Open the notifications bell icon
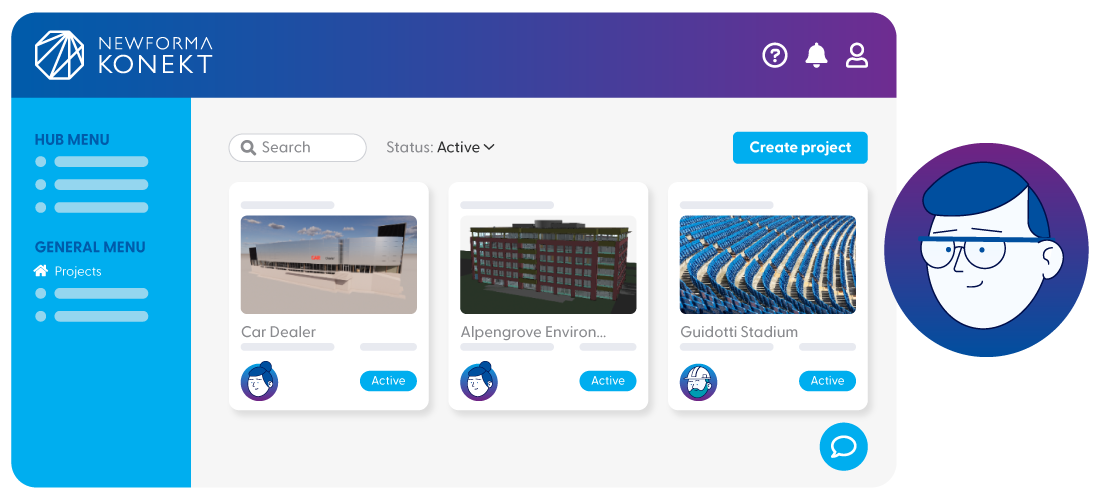 (x=816, y=55)
